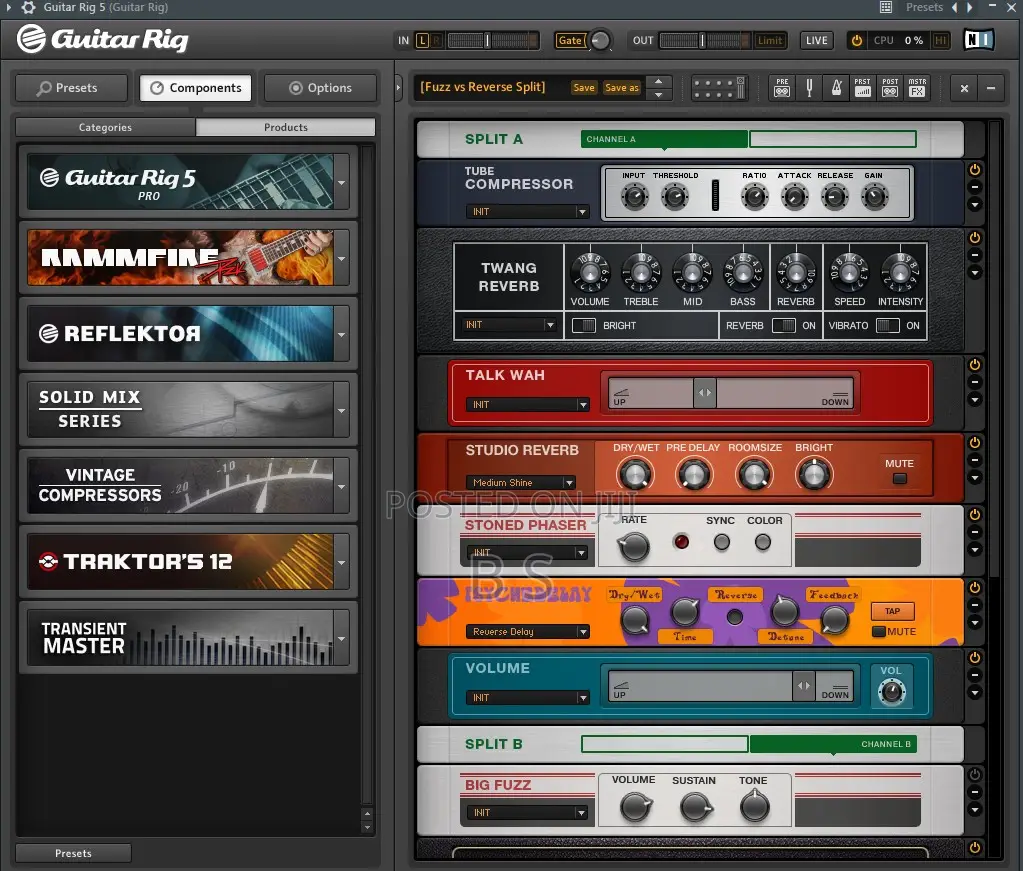Viewport: 1023px width, 871px height.
Task: Enable Sync on Stoned Phaser
Action: click(x=722, y=542)
